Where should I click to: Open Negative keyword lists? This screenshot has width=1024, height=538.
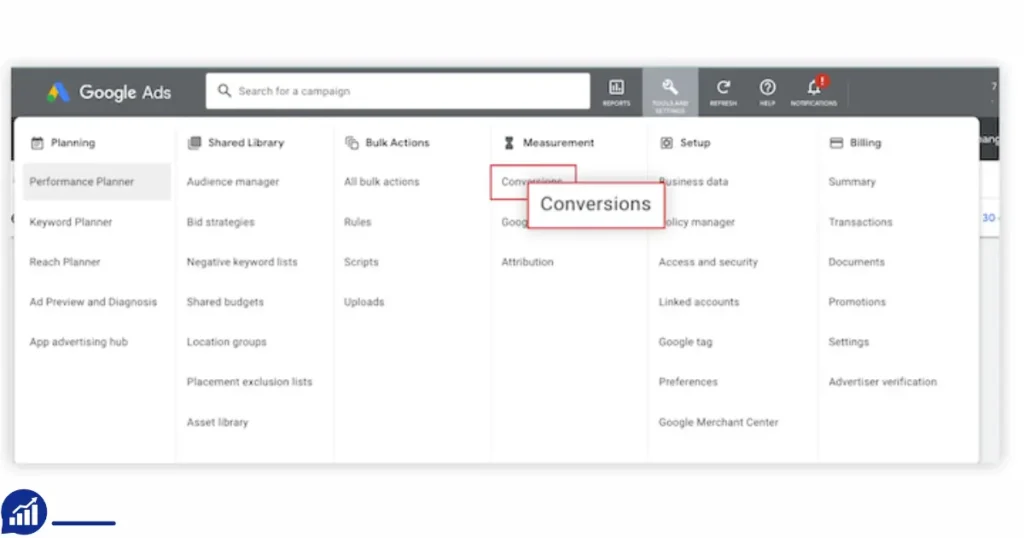coord(242,262)
